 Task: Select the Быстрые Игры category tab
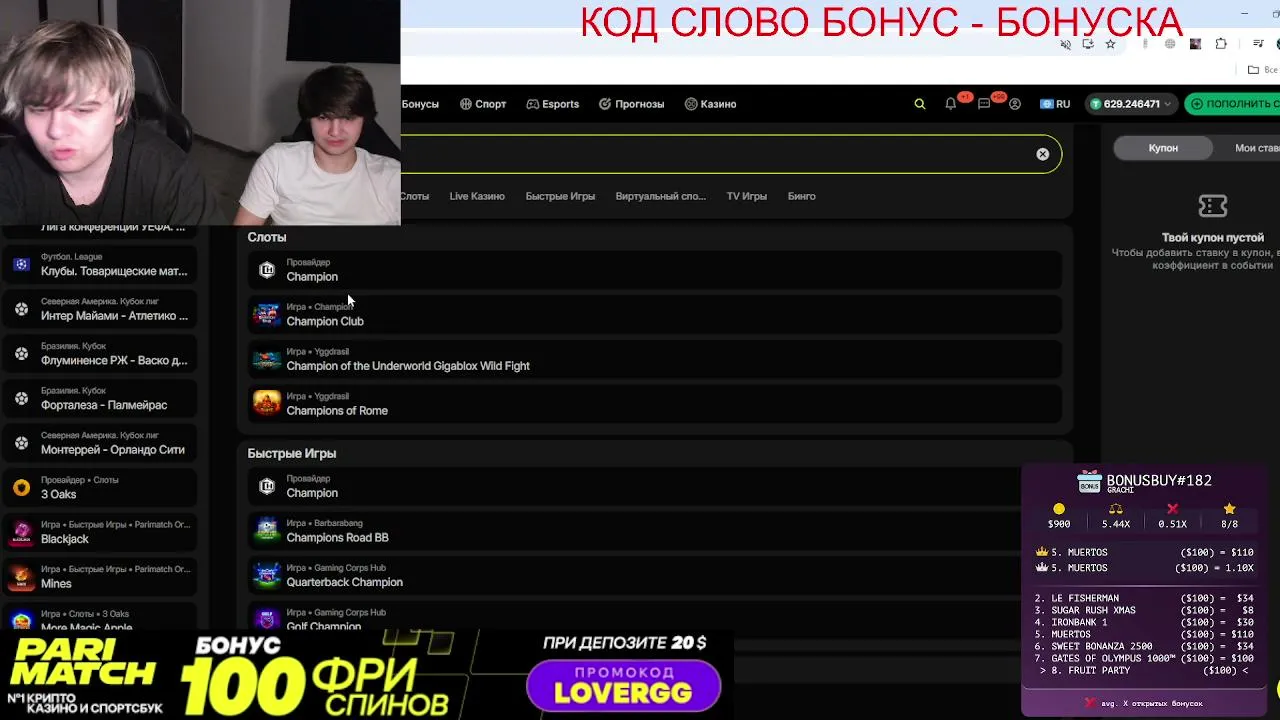[560, 196]
